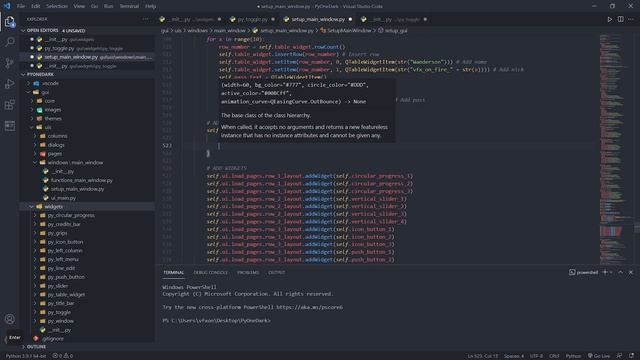Viewport: 640px width, 360px height.
Task: Click the Ln 523 cursor position indicator
Action: [482, 356]
